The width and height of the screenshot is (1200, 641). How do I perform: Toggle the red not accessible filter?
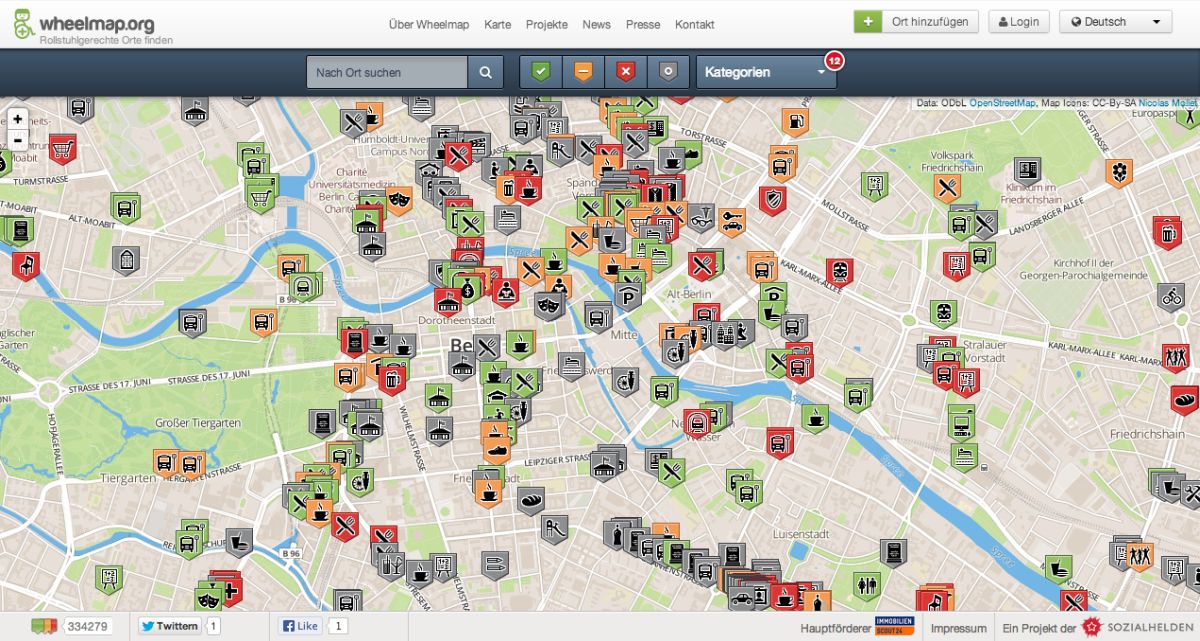tap(626, 72)
